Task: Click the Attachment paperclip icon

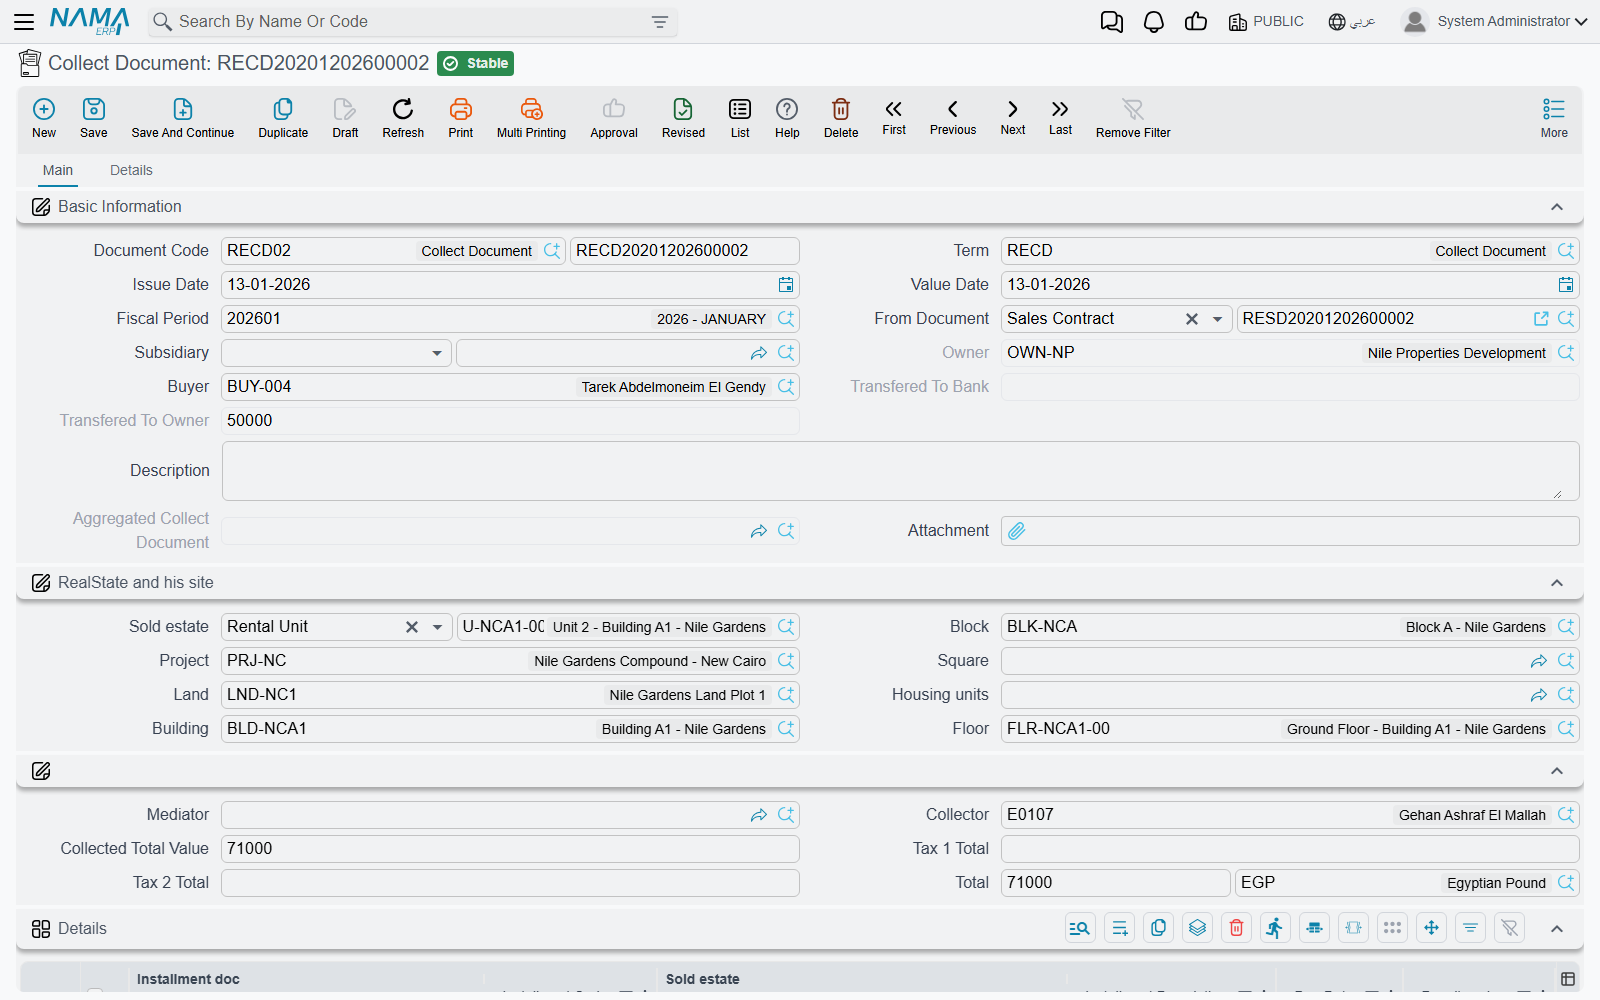Action: click(1017, 531)
